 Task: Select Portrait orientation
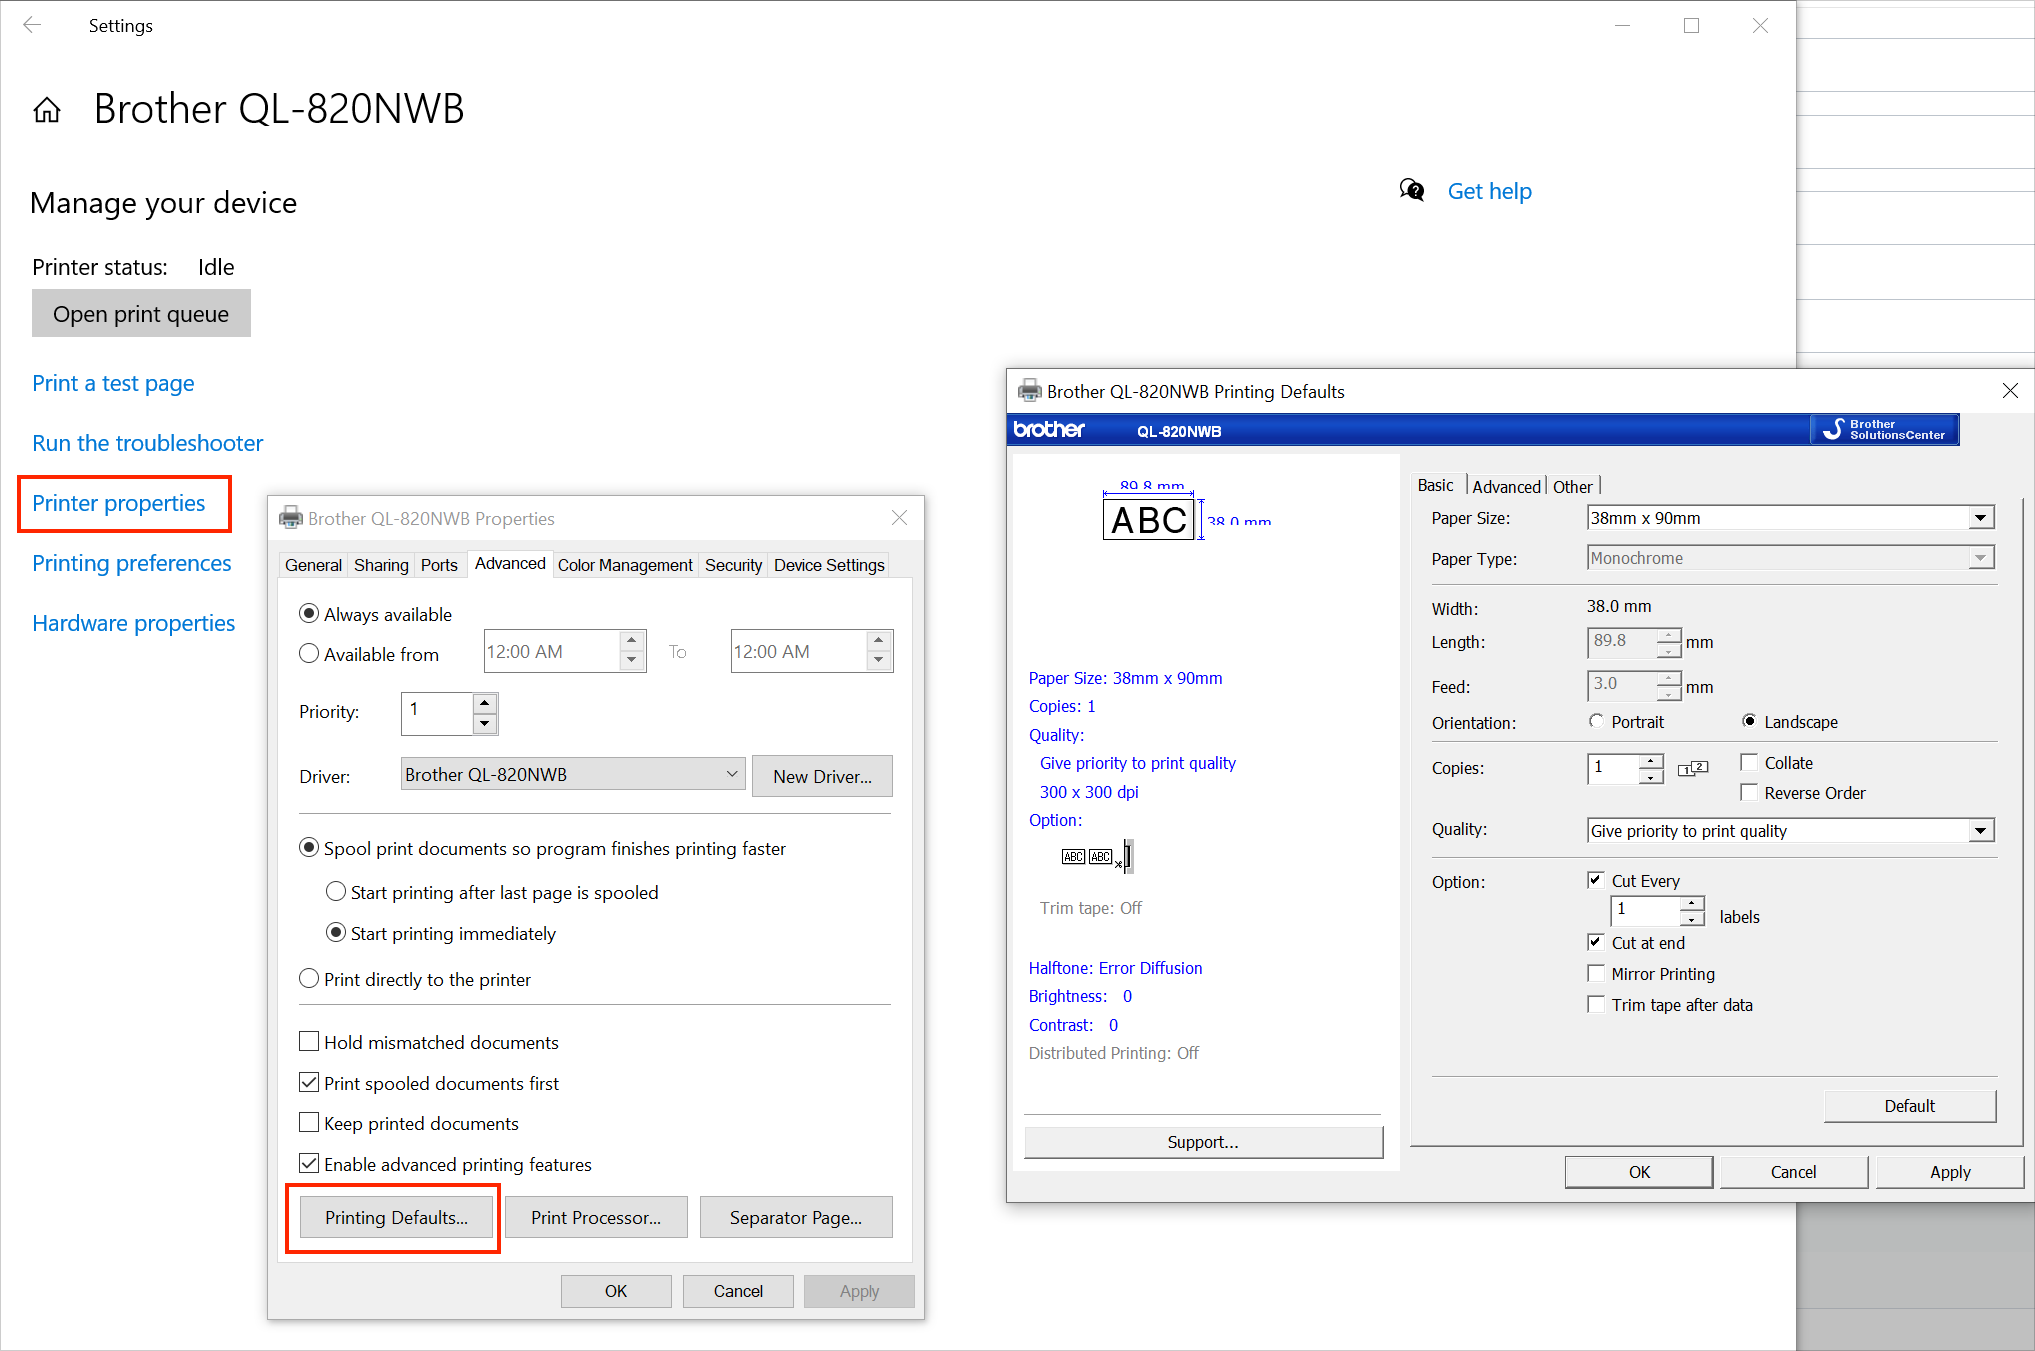(1596, 721)
